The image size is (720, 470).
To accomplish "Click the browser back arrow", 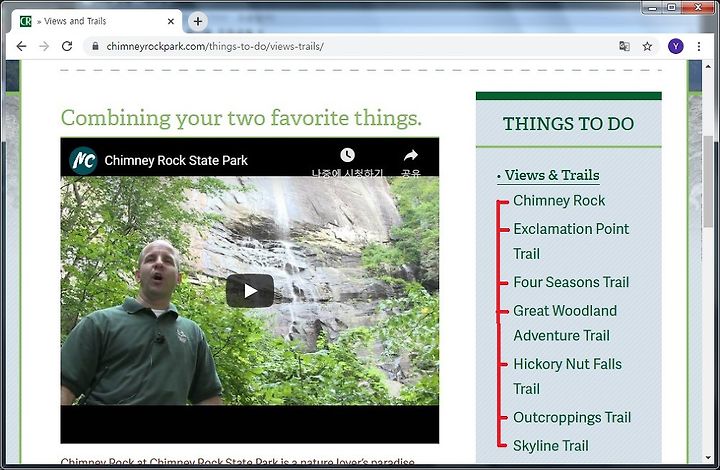I will (x=21, y=46).
